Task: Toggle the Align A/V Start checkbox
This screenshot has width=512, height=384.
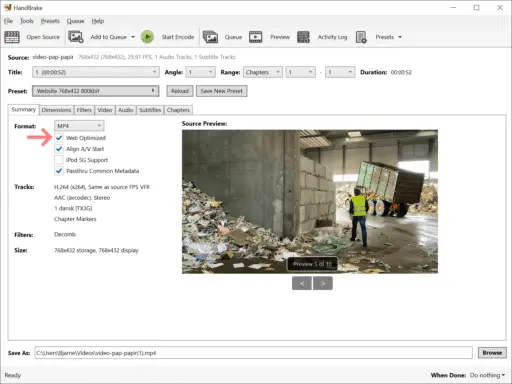Action: (x=59, y=149)
